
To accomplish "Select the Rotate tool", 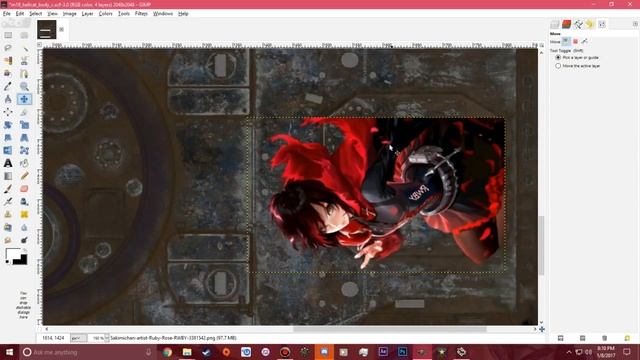I will (x=8, y=125).
